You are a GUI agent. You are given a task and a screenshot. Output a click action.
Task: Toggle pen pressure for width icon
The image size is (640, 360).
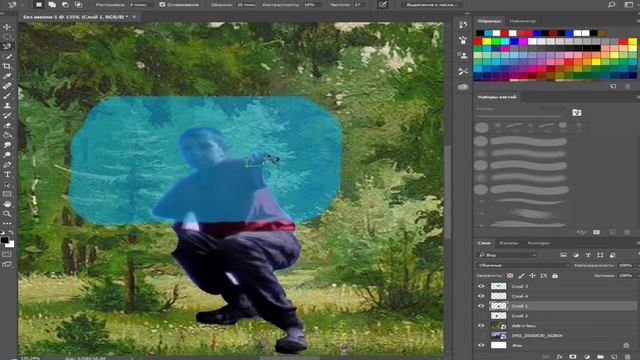(x=382, y=4)
